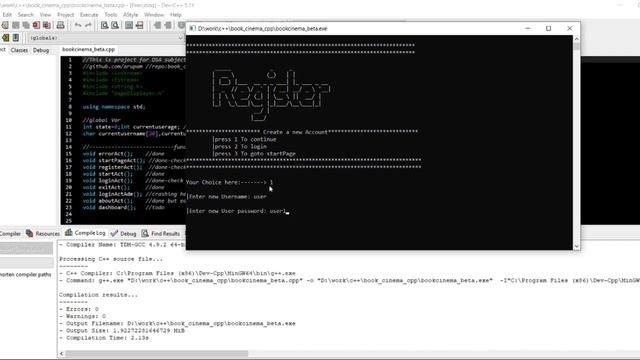The image size is (640, 360).
Task: Open the Compiler bottom tab
Action: tap(10, 233)
